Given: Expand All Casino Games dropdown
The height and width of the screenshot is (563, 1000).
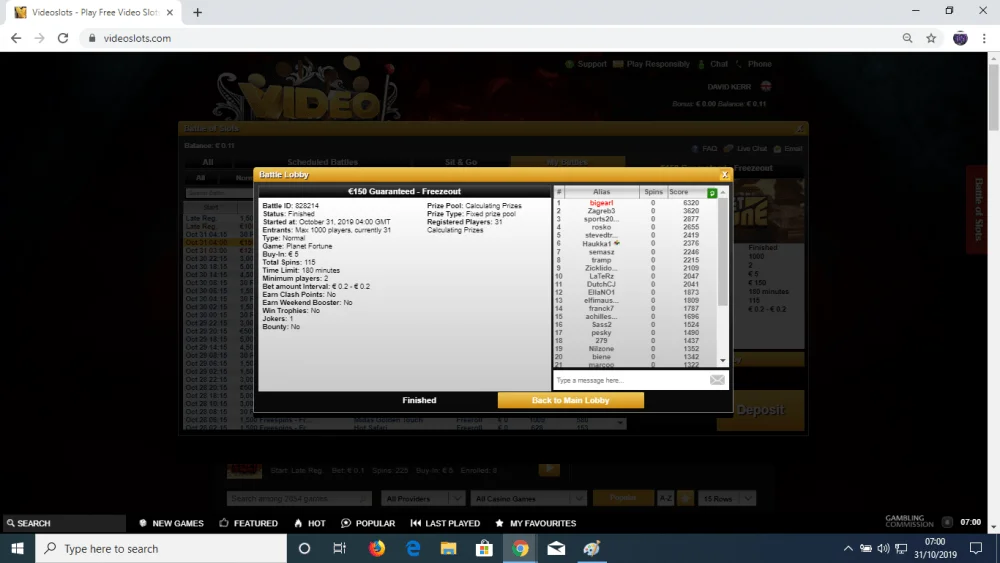Looking at the screenshot, I should tap(528, 499).
